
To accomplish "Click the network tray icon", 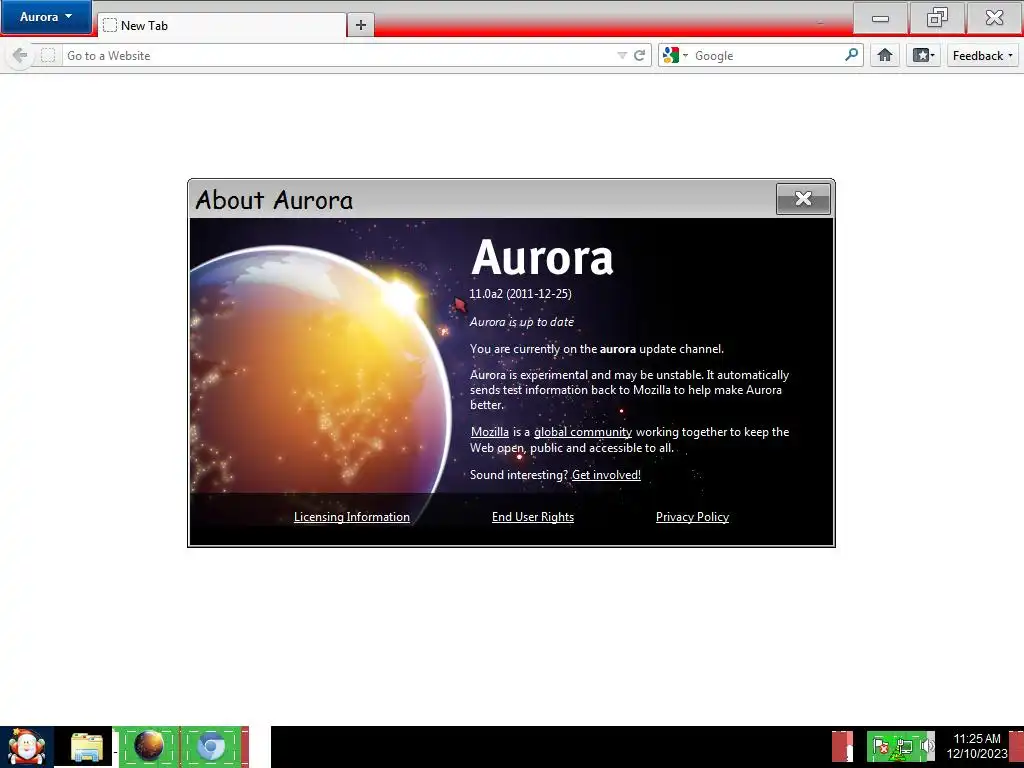I will pyautogui.click(x=904, y=746).
